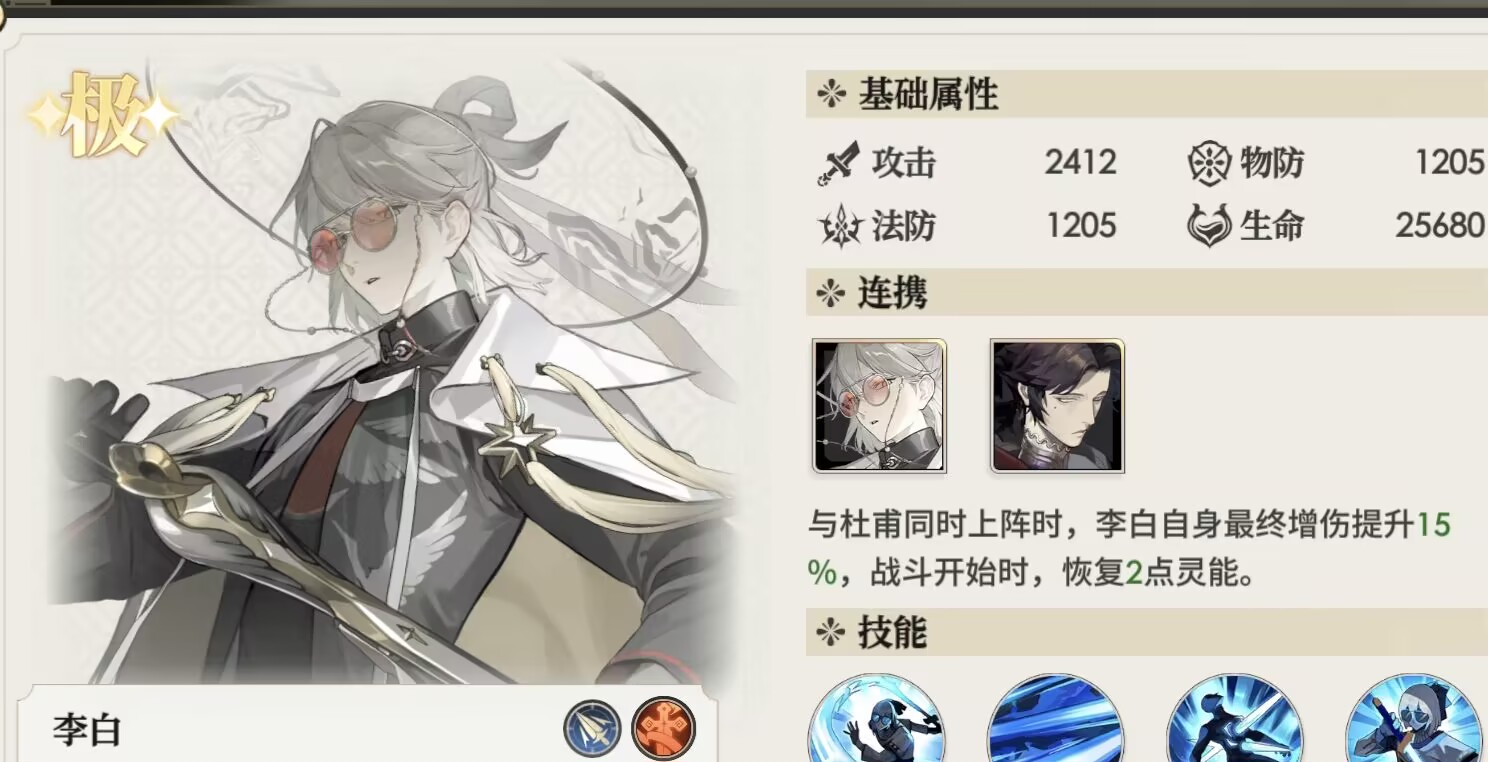Click the character name 李白 label
Screen dimensions: 1488x762
[87, 730]
